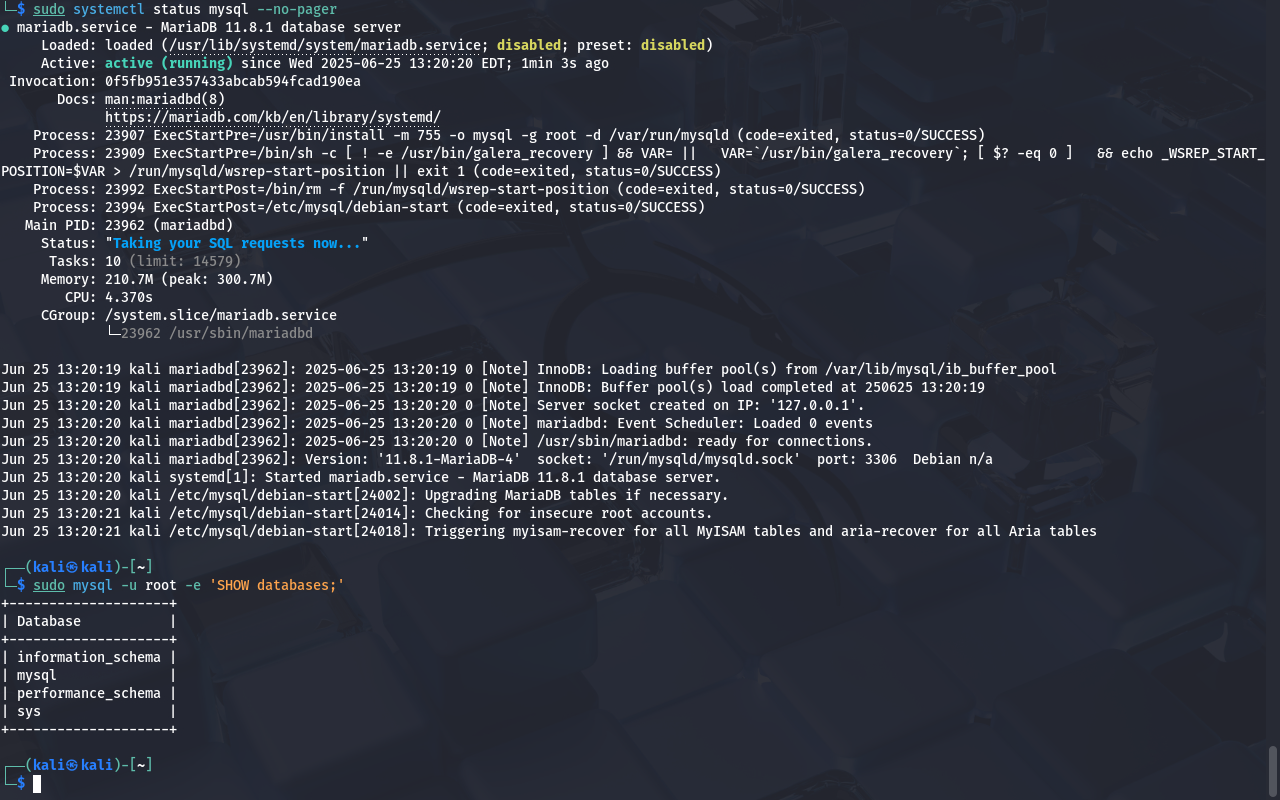Click the log line with Version '11.8.1-MariaDB-4'
The height and width of the screenshot is (800, 1280).
tap(497, 459)
